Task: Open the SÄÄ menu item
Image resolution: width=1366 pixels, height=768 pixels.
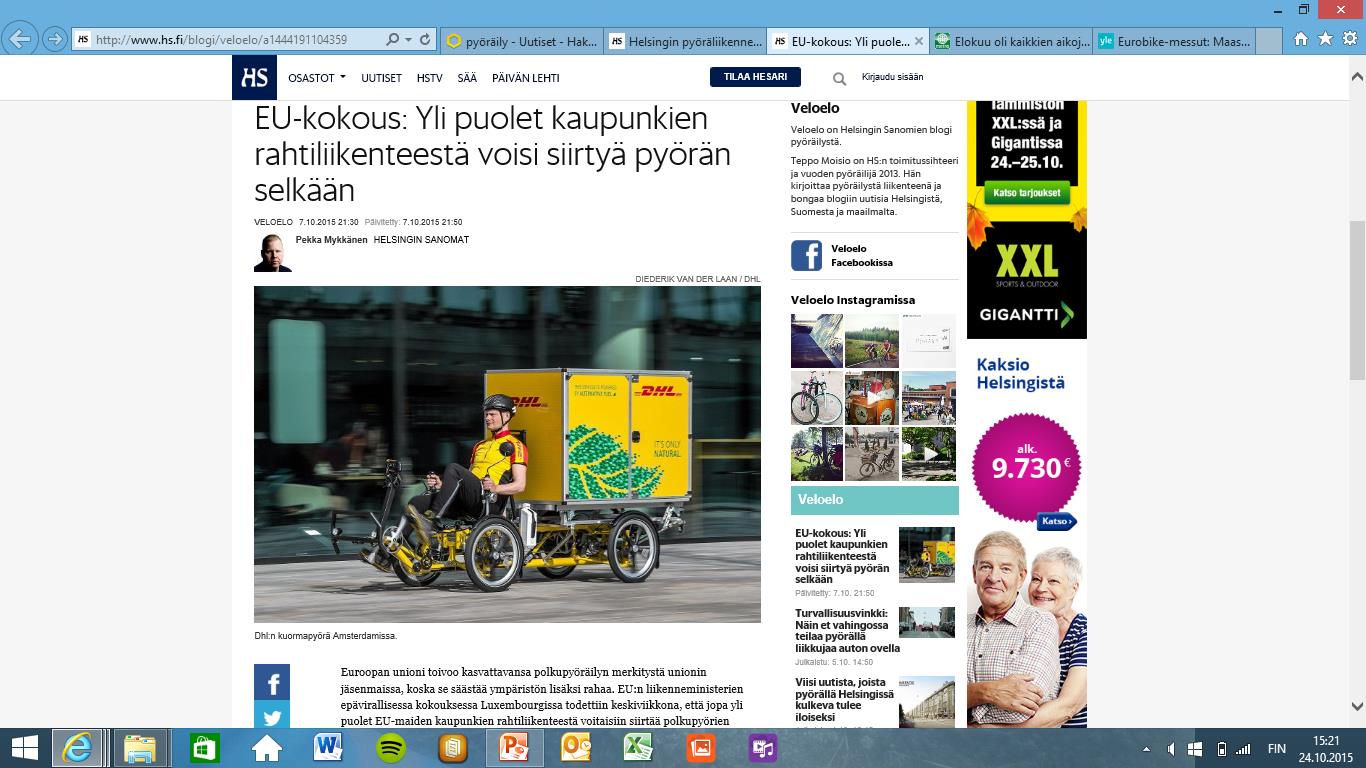Action: coord(467,78)
